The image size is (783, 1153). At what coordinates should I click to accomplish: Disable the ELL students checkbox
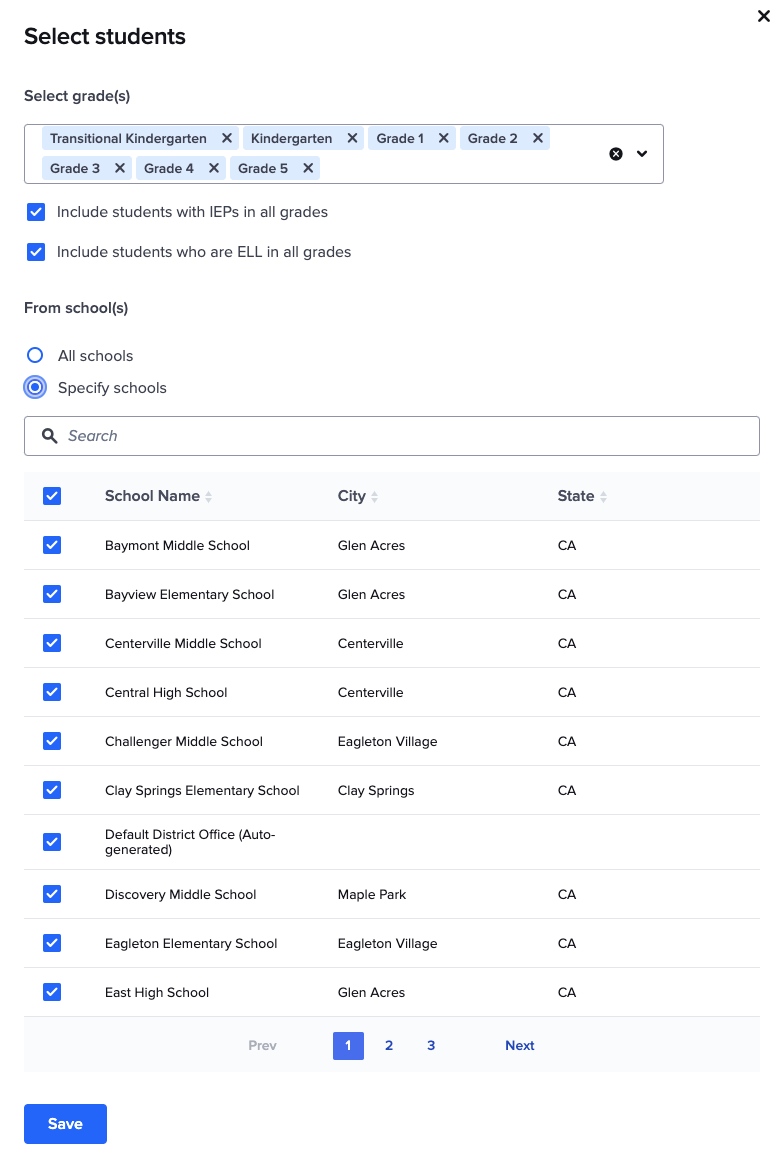click(x=36, y=252)
